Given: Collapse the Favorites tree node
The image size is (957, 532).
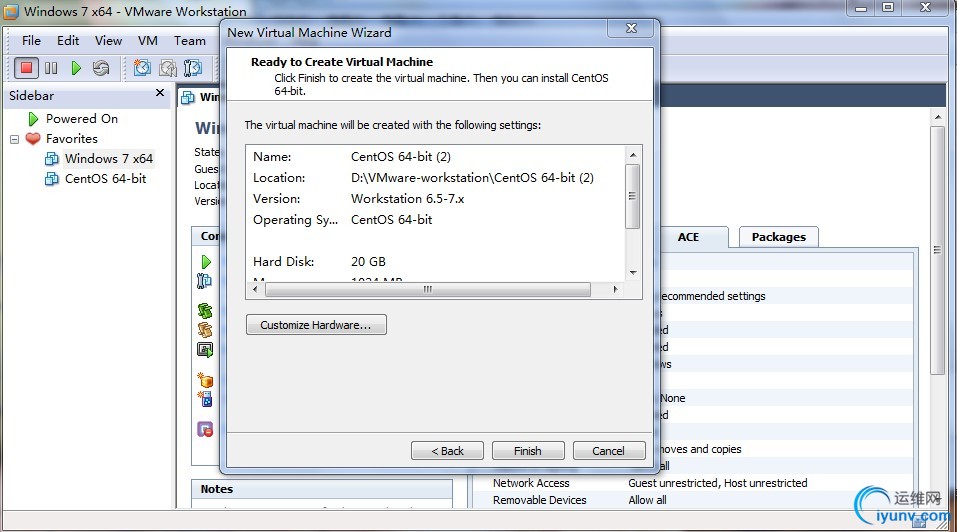Looking at the screenshot, I should click(15, 139).
